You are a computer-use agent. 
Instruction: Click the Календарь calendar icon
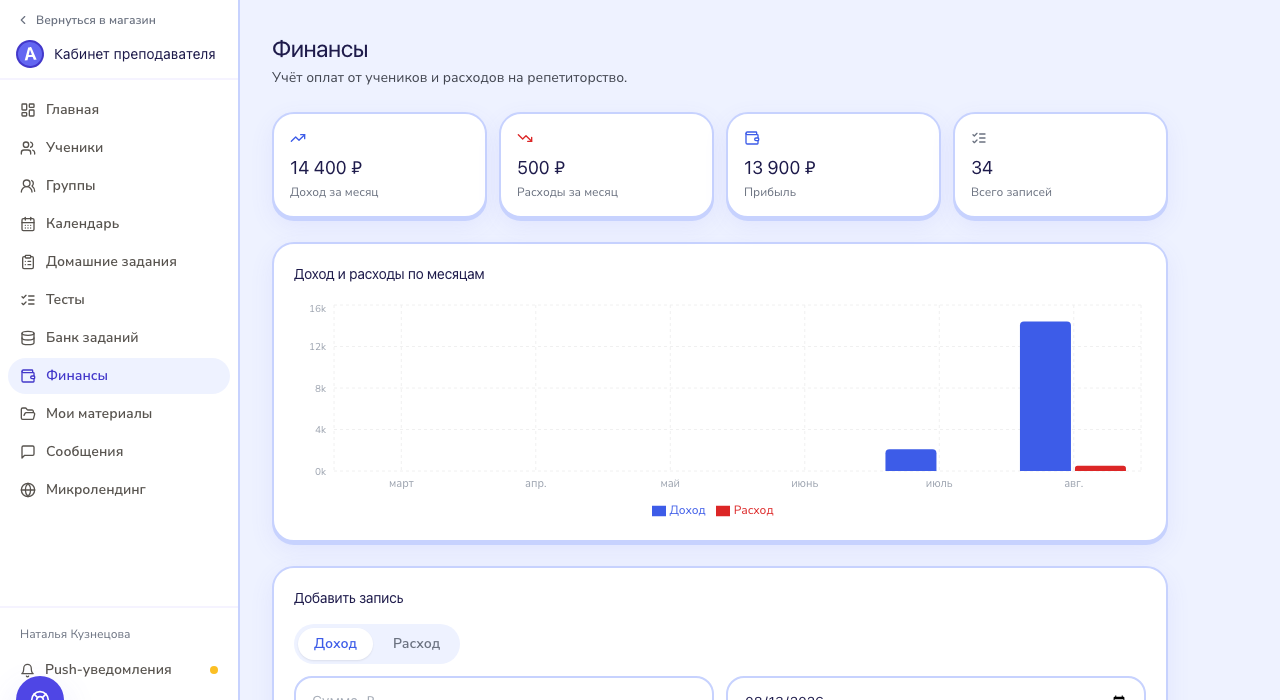click(x=28, y=224)
